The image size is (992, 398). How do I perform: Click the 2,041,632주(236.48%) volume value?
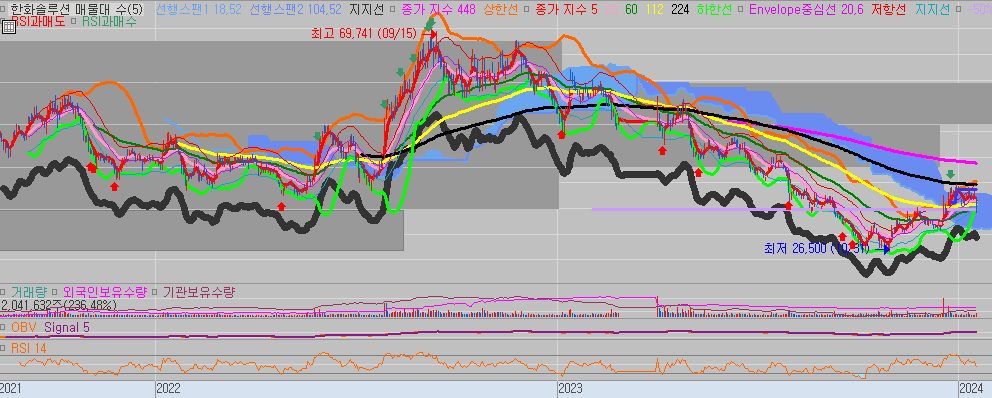59,305
